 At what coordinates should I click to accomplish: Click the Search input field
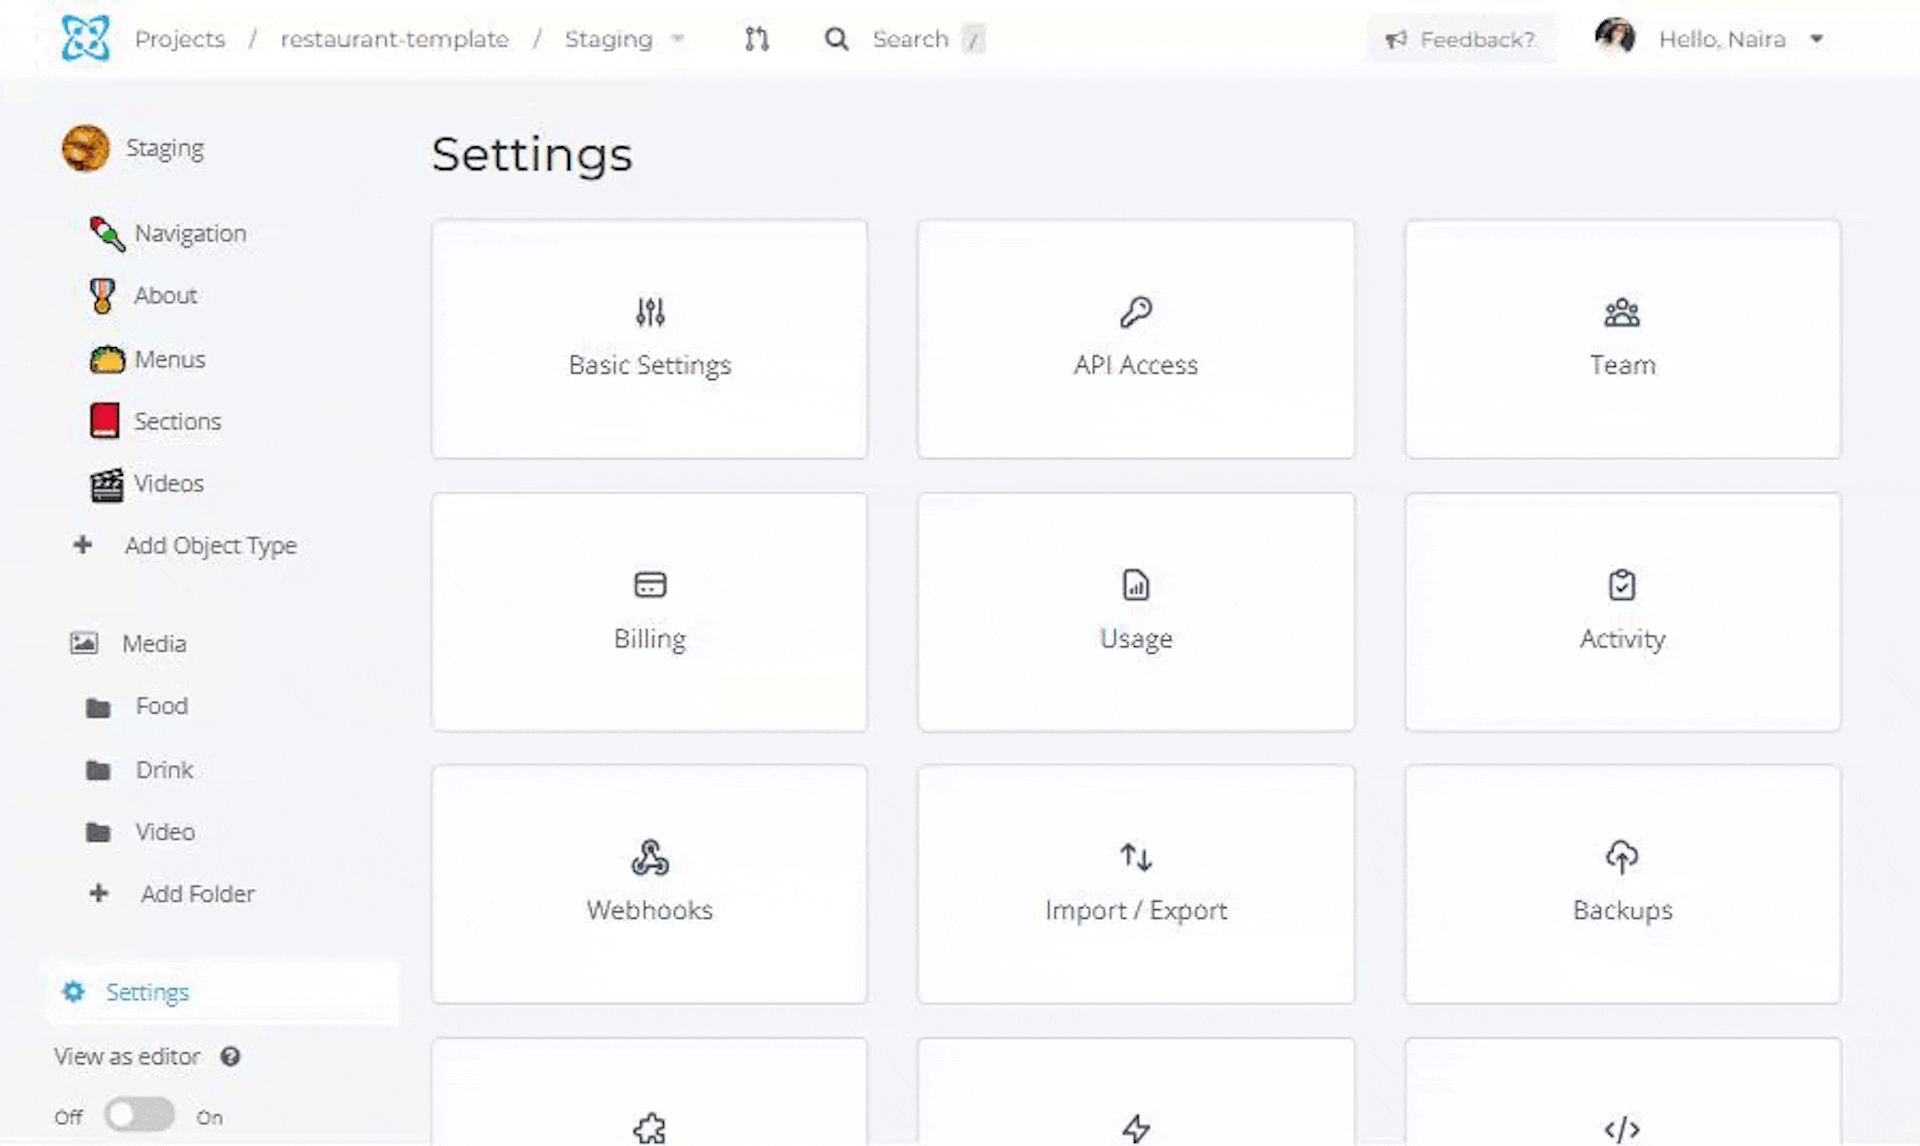910,39
